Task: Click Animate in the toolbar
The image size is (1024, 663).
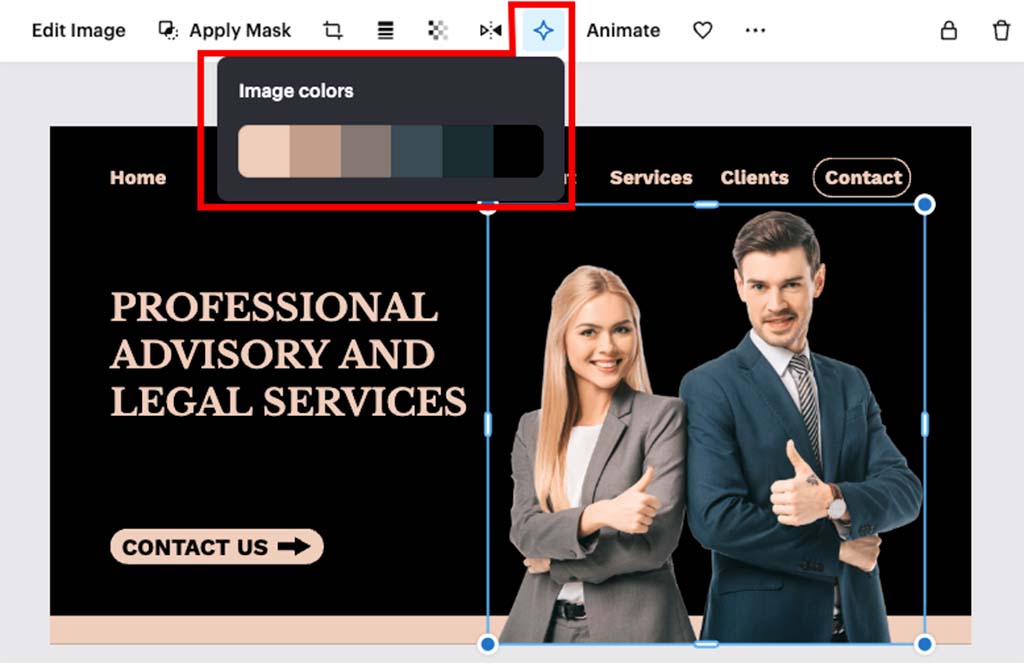Action: click(623, 30)
